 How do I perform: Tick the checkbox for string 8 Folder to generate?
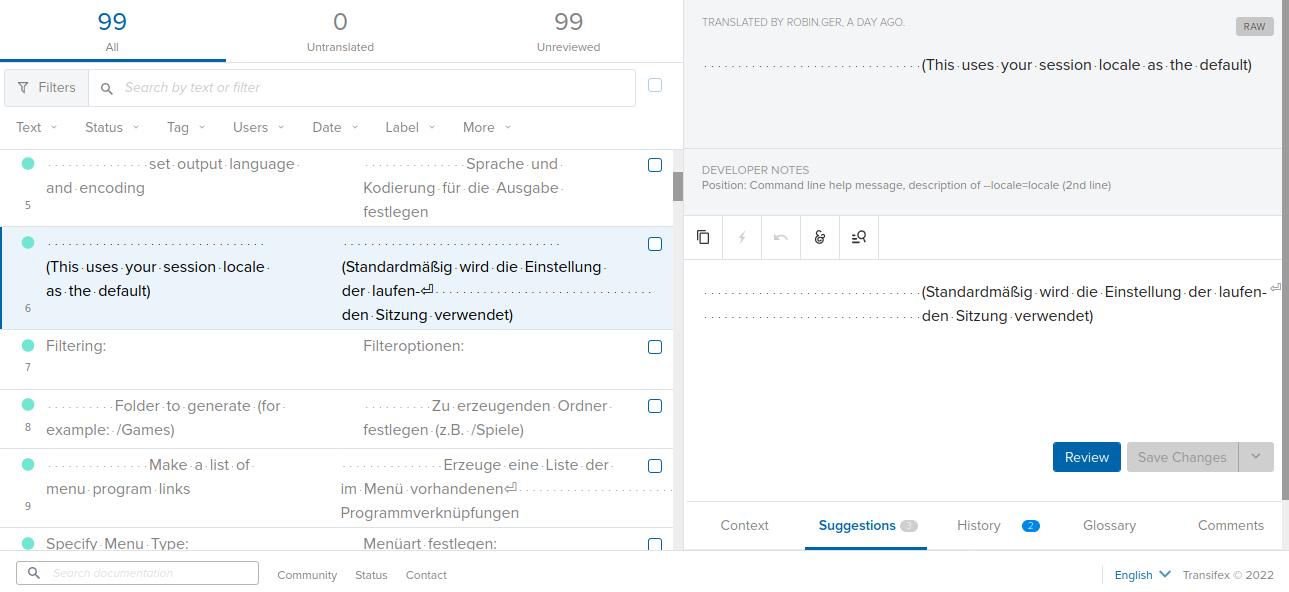pyautogui.click(x=655, y=406)
